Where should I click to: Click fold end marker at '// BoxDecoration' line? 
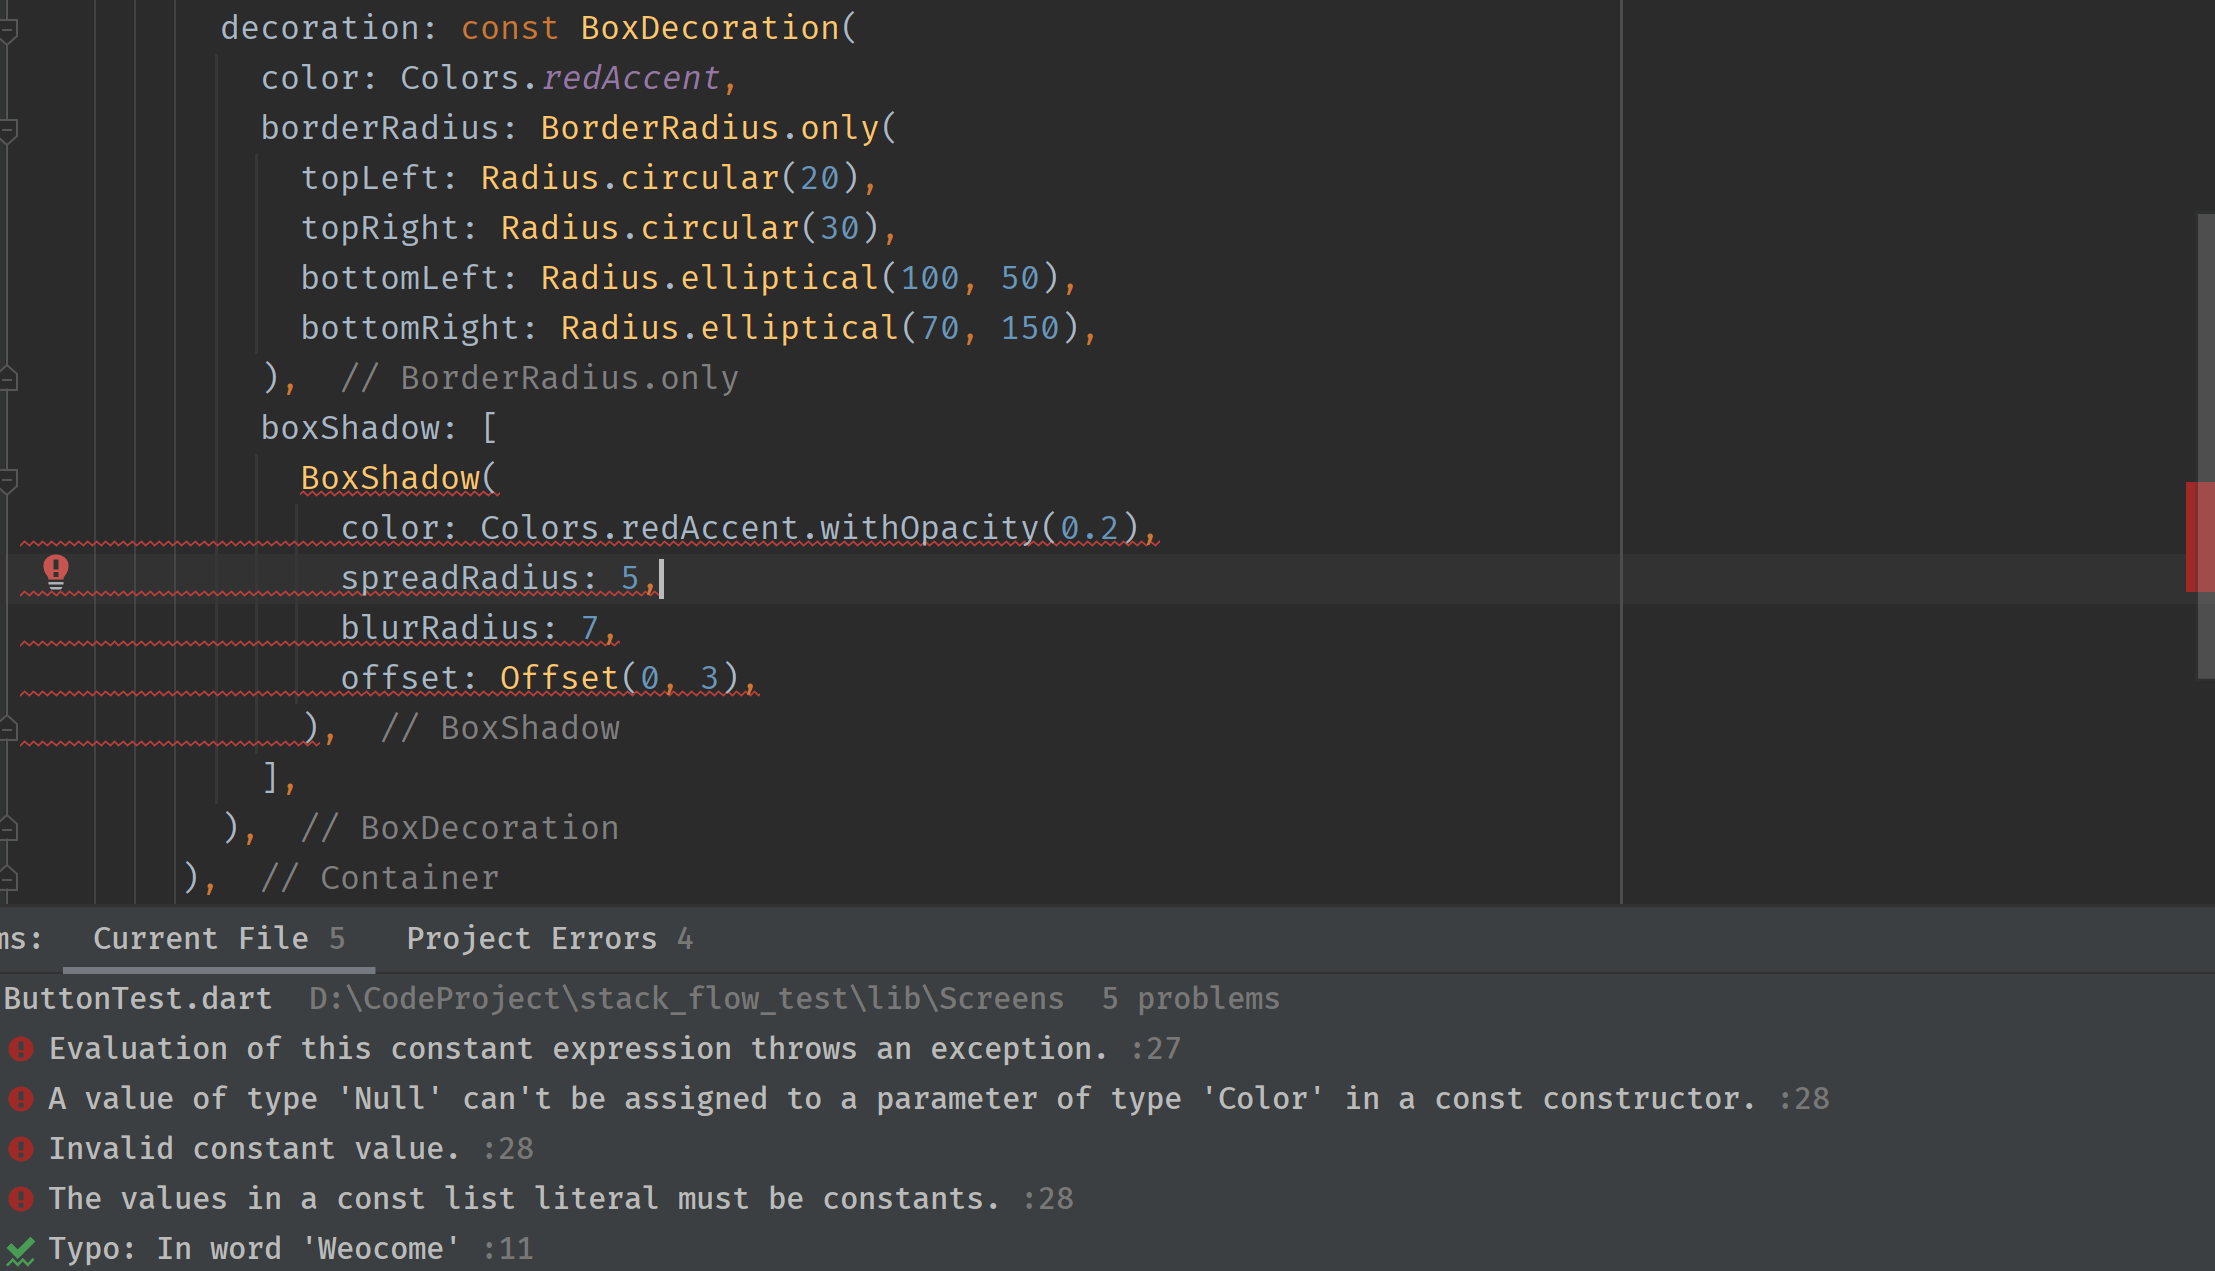click(x=8, y=829)
